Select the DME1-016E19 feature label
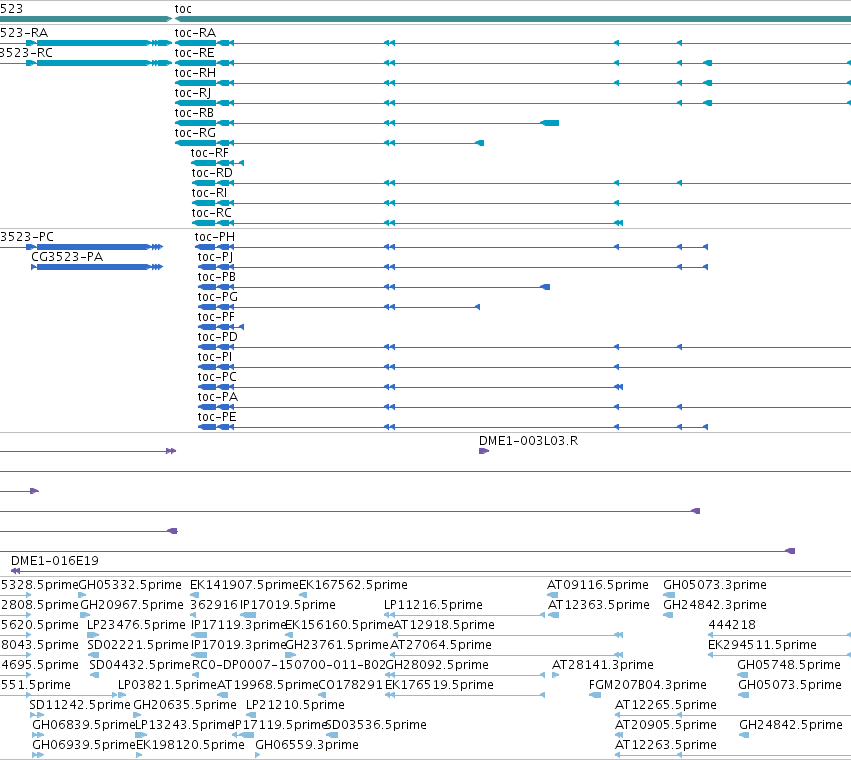Viewport: 851px width, 760px height. [x=55, y=561]
